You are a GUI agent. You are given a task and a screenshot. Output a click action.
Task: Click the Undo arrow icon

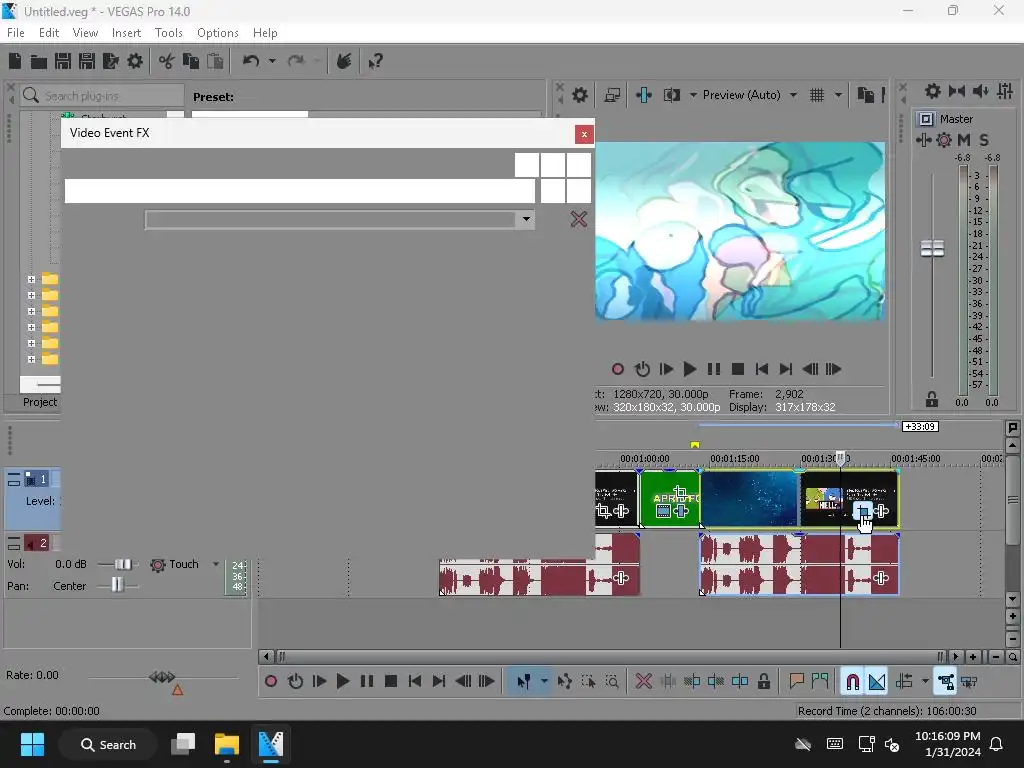tap(251, 61)
